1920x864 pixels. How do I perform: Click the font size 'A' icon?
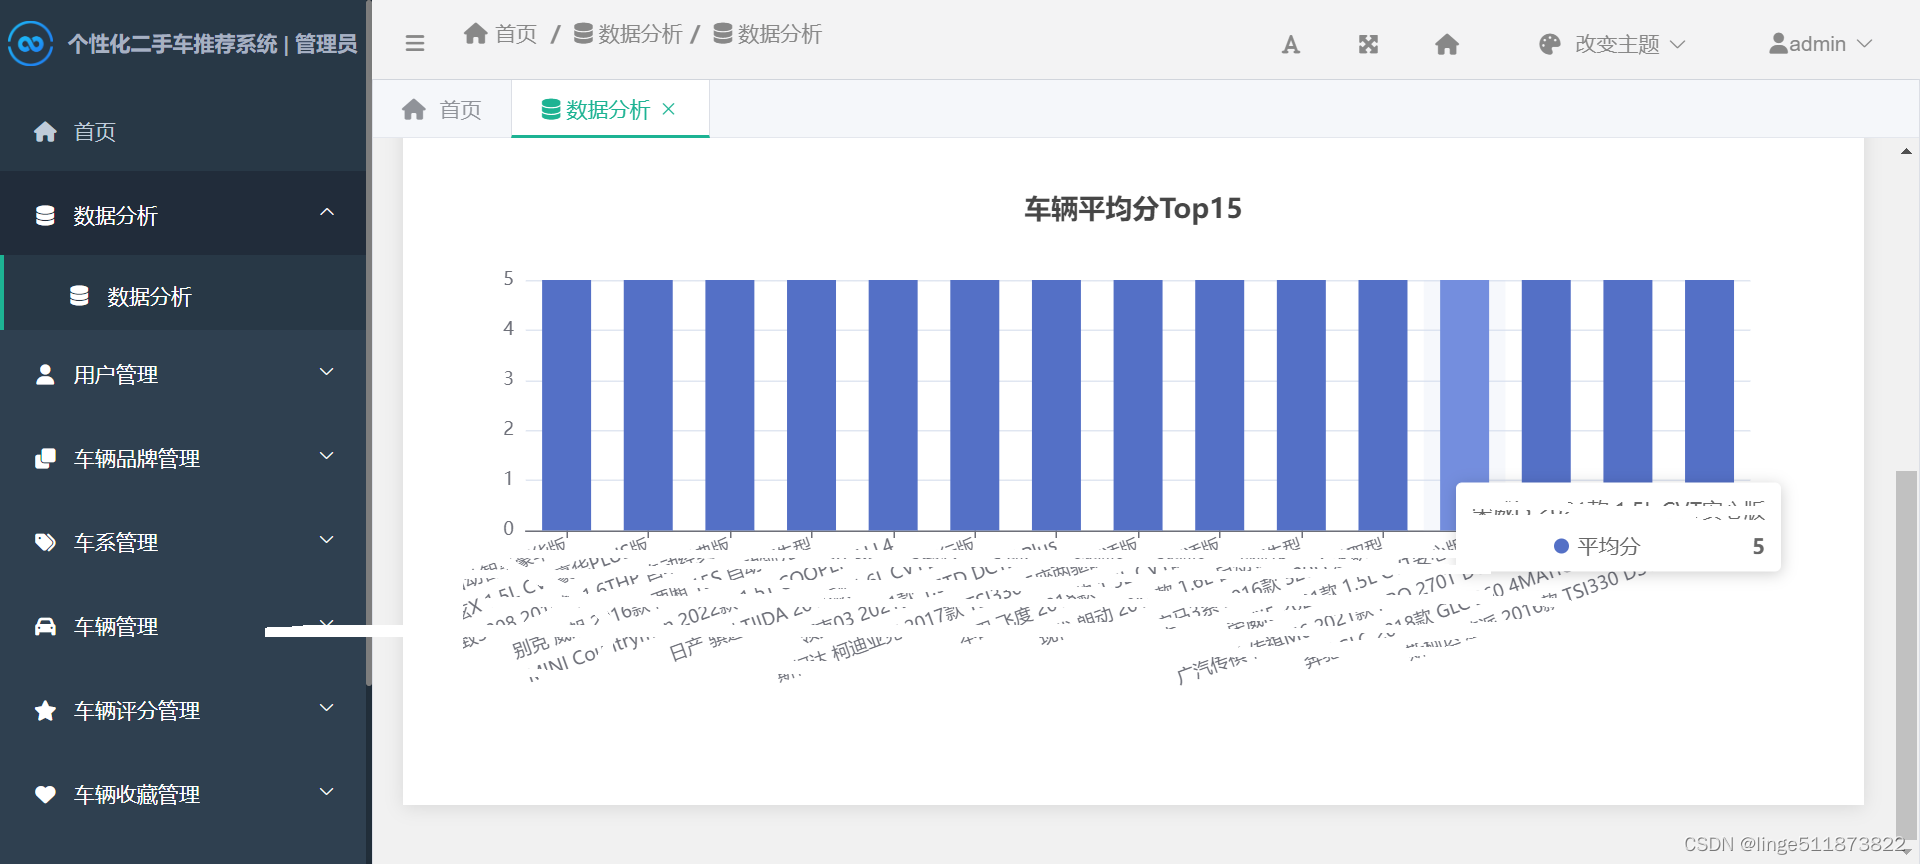pos(1291,44)
